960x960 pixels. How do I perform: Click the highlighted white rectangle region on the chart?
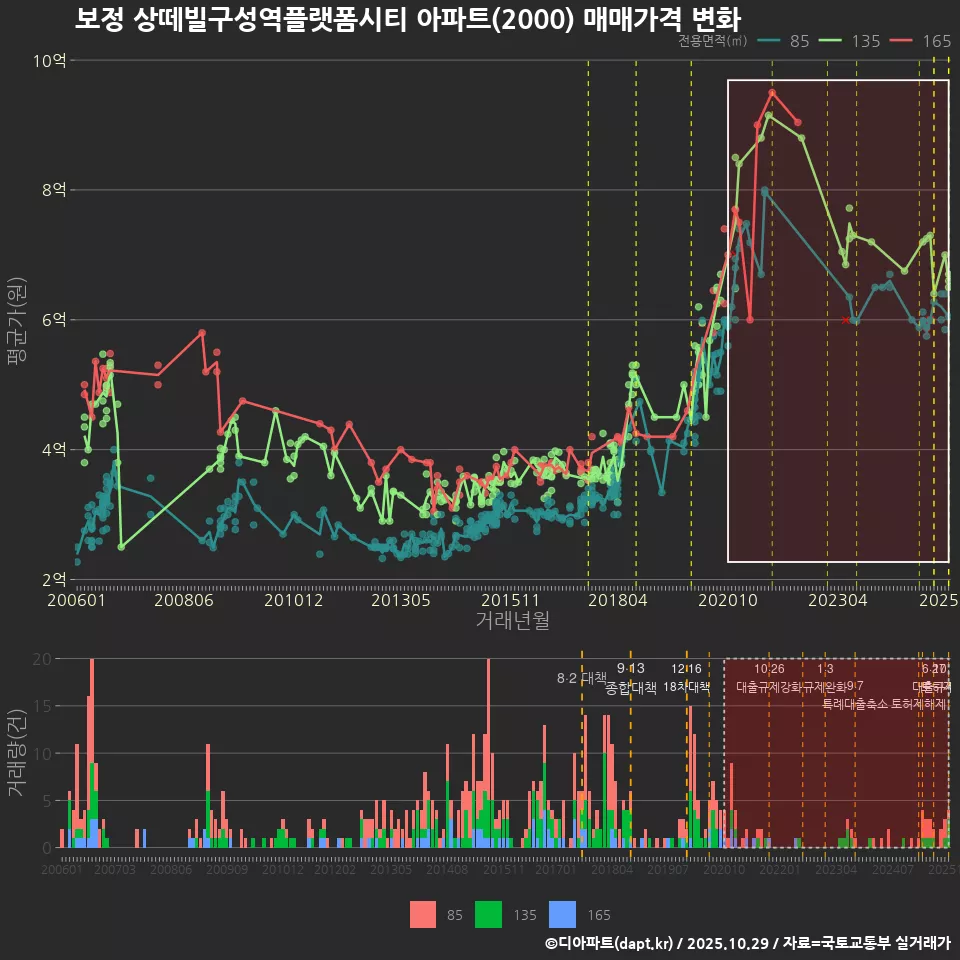tap(840, 320)
